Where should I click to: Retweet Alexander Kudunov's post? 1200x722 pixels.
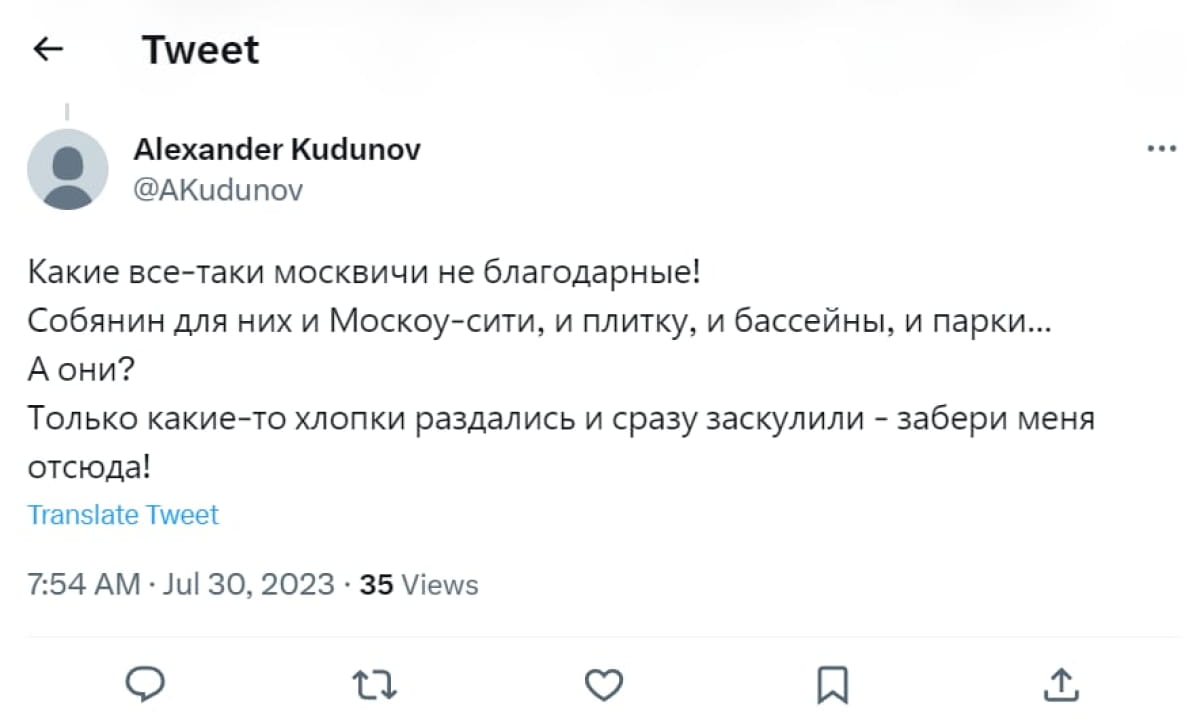pos(375,685)
